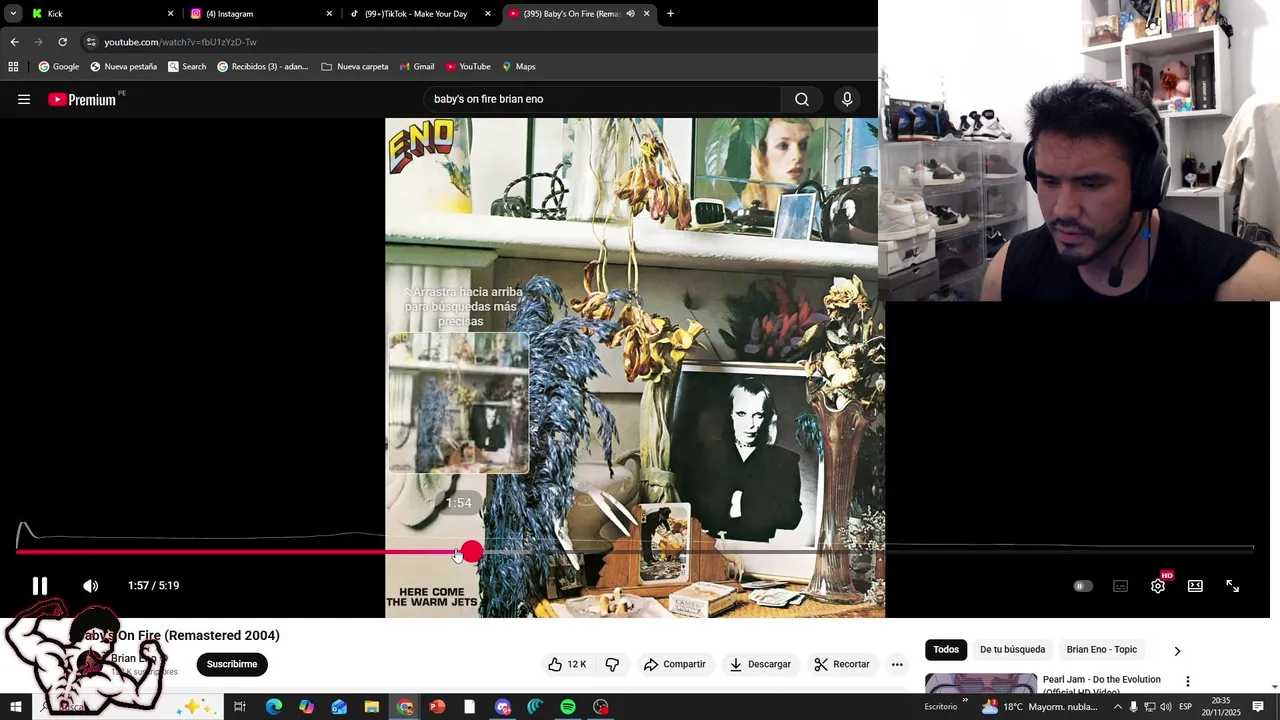Mute the YouTube tab via speaker icon
This screenshot has height=720, width=1280.
(x=630, y=14)
